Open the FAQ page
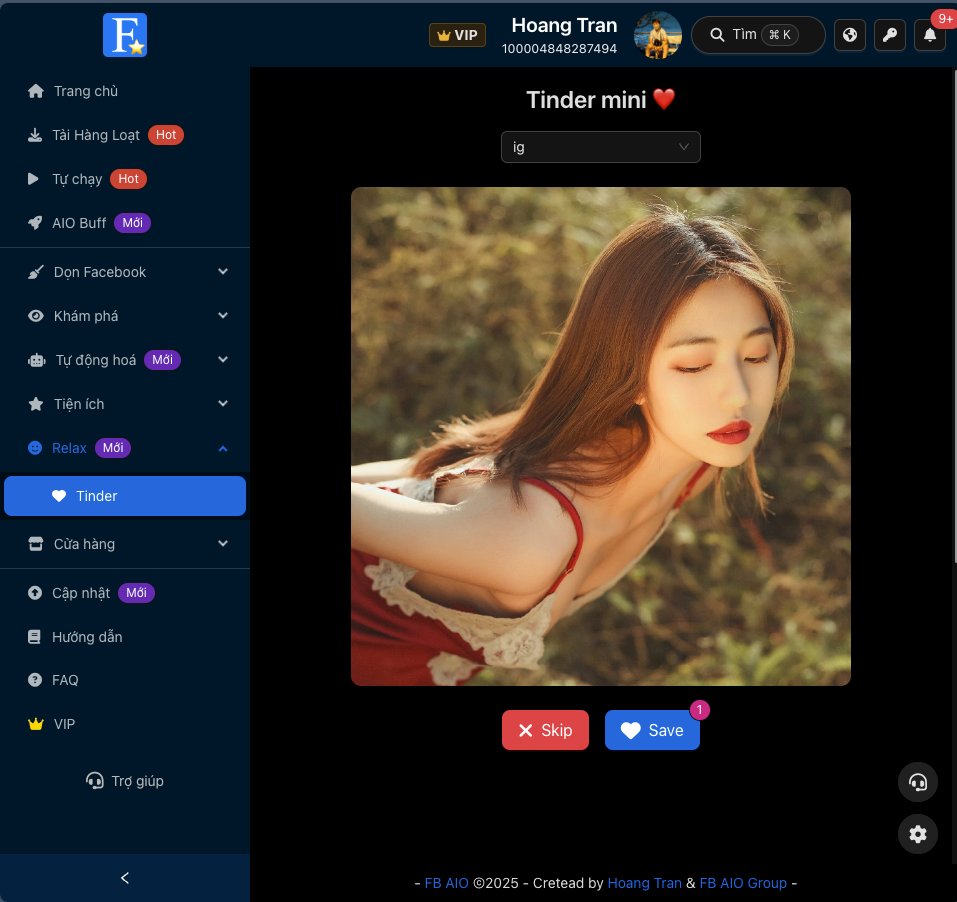Viewport: 957px width, 902px height. [x=125, y=680]
